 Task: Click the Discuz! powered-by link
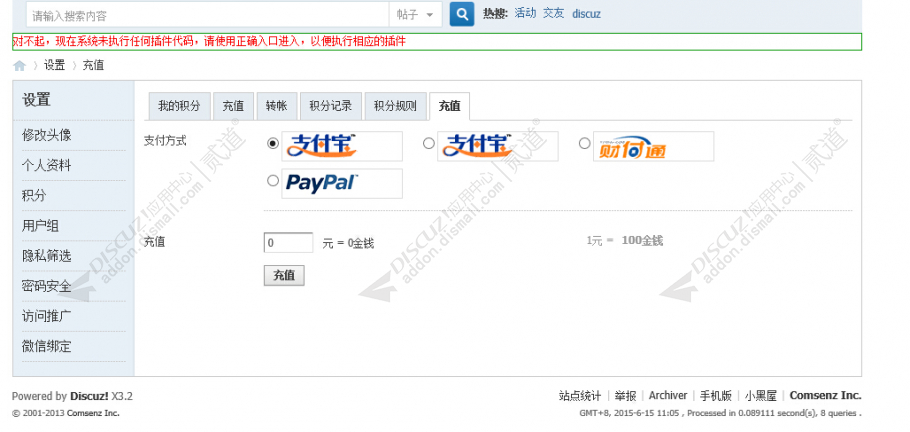[89, 397]
